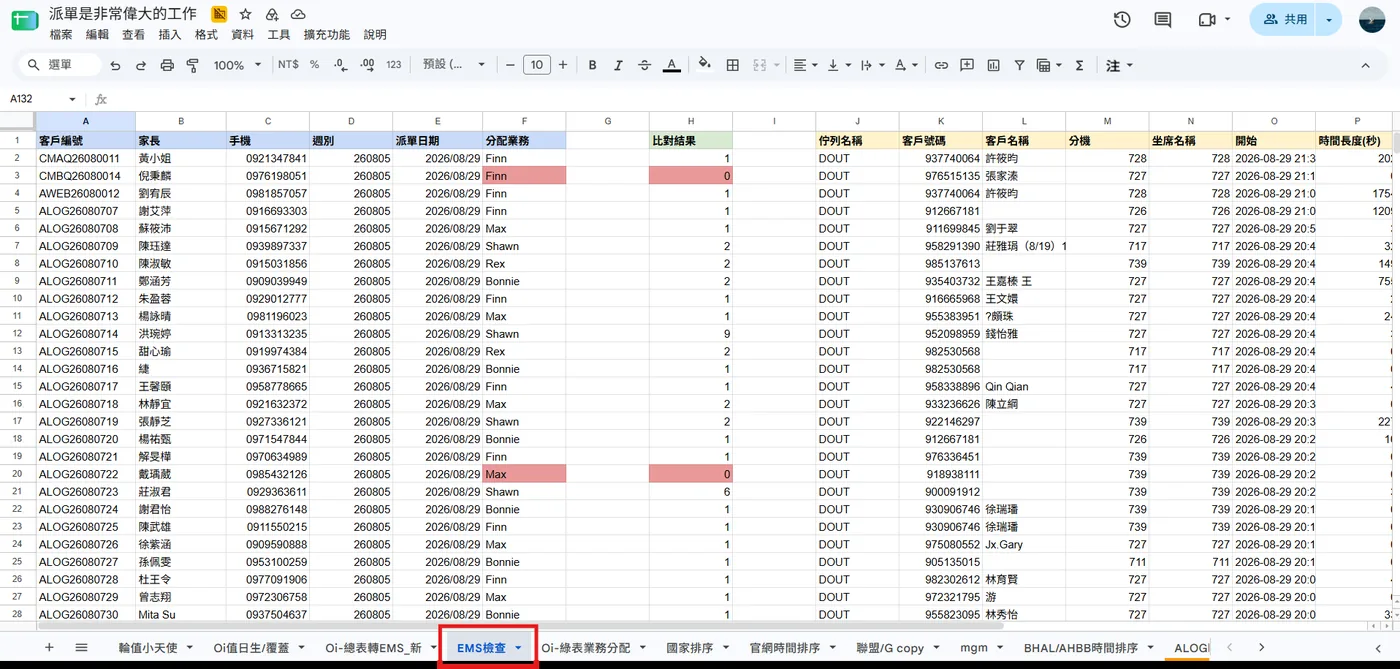Open the 檔案 menu

coord(61,34)
